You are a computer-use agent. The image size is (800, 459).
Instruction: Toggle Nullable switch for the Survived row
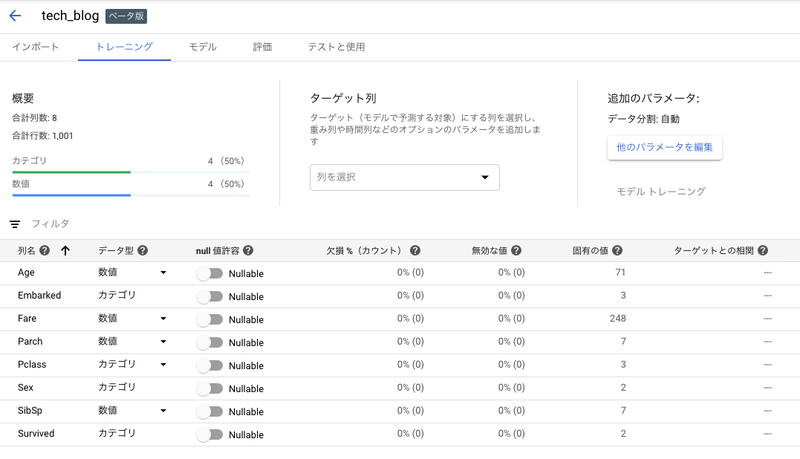click(210, 435)
